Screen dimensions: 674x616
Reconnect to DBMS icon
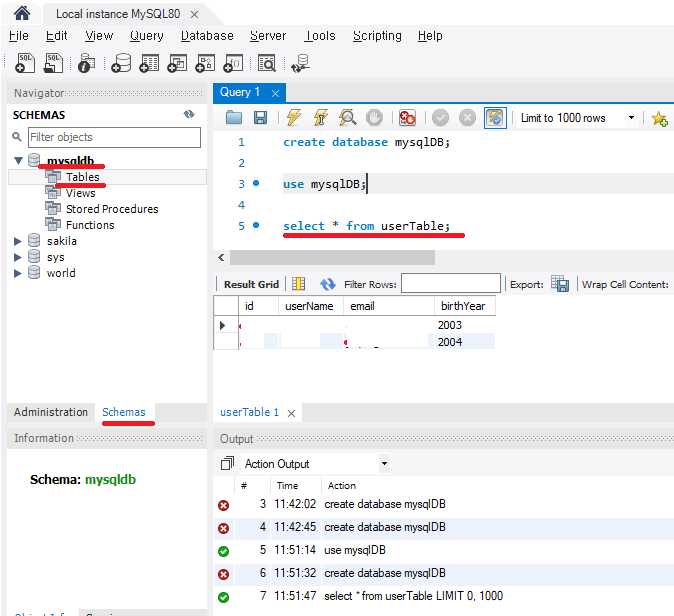(300, 63)
